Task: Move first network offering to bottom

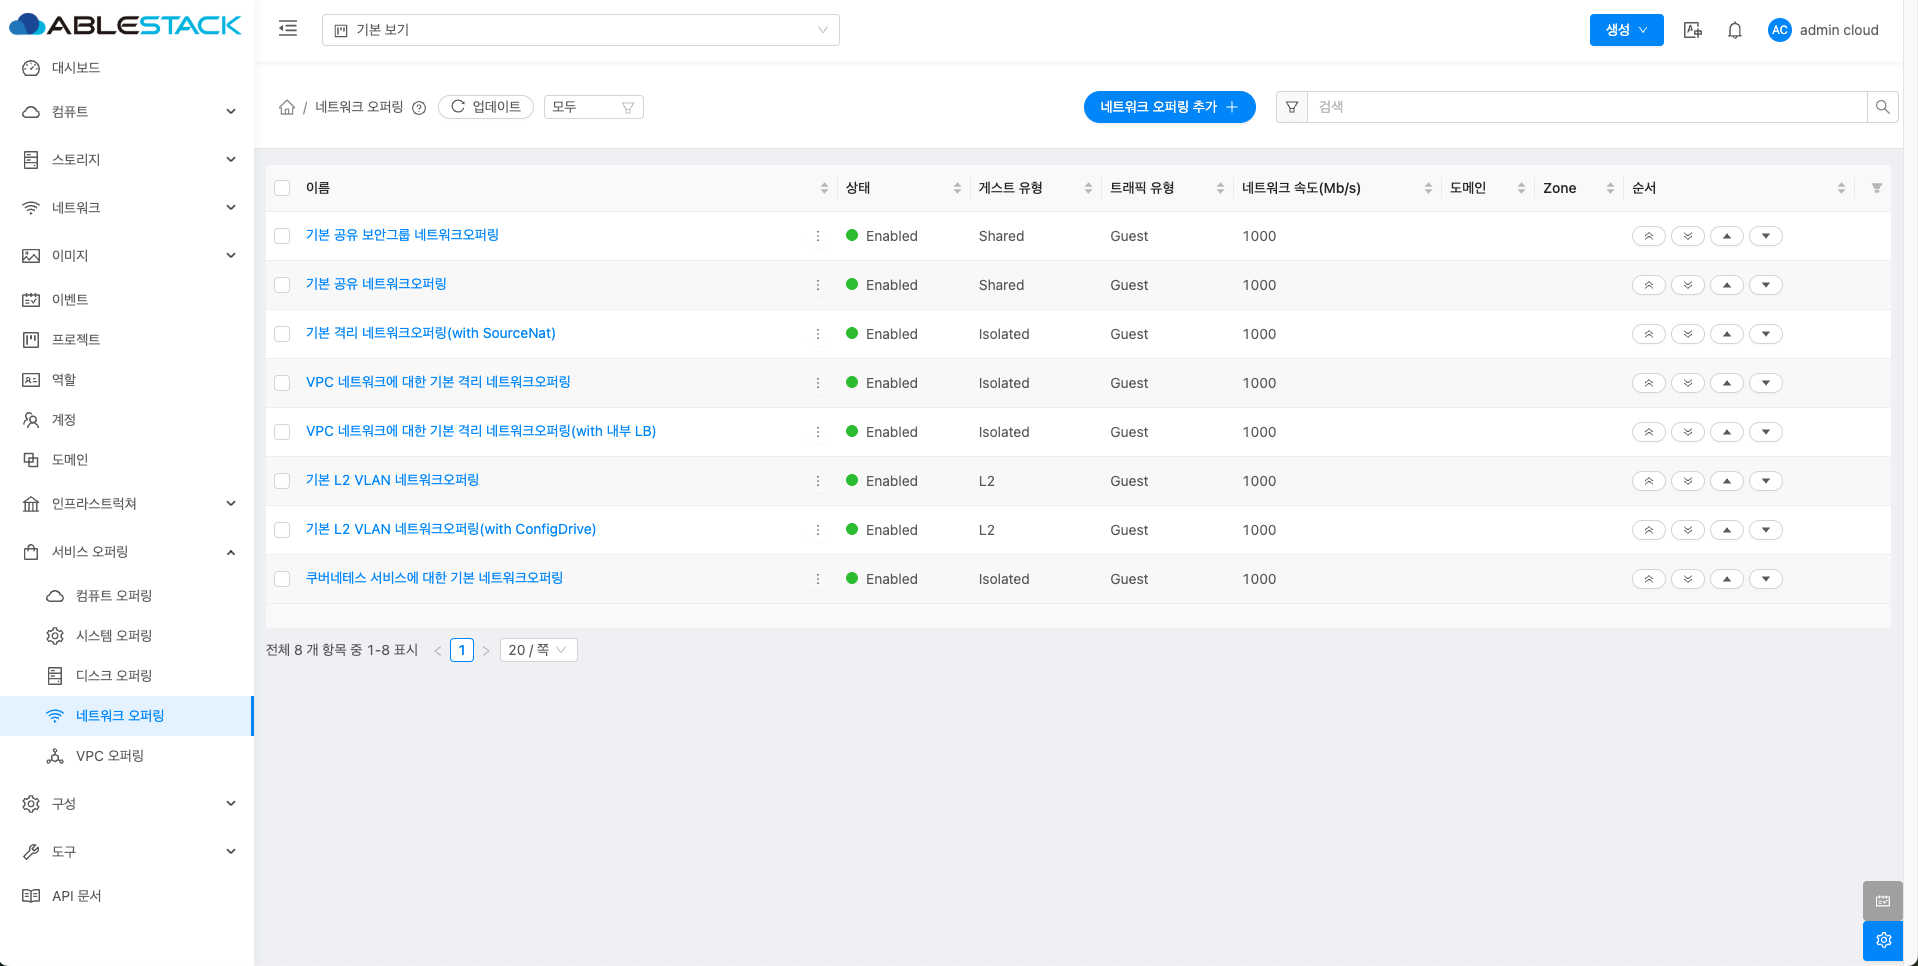Action: click(1688, 236)
